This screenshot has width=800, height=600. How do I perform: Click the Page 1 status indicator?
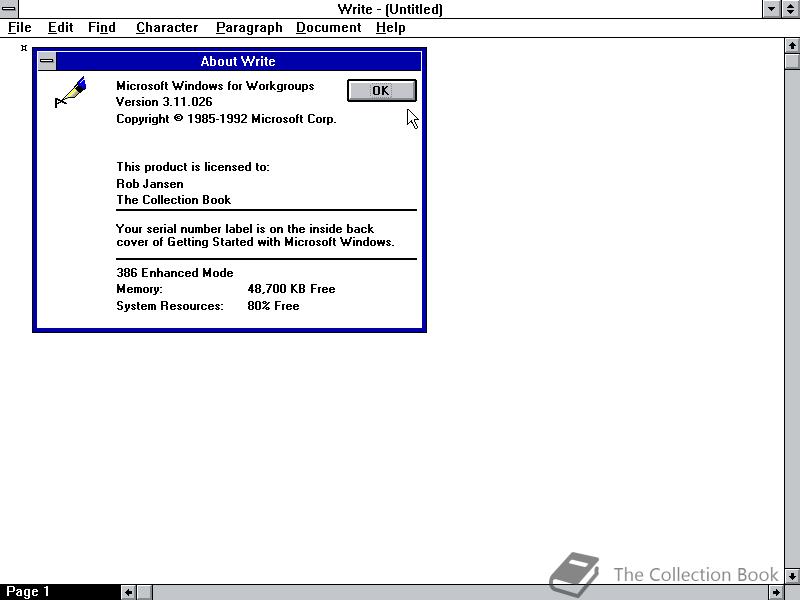point(28,592)
